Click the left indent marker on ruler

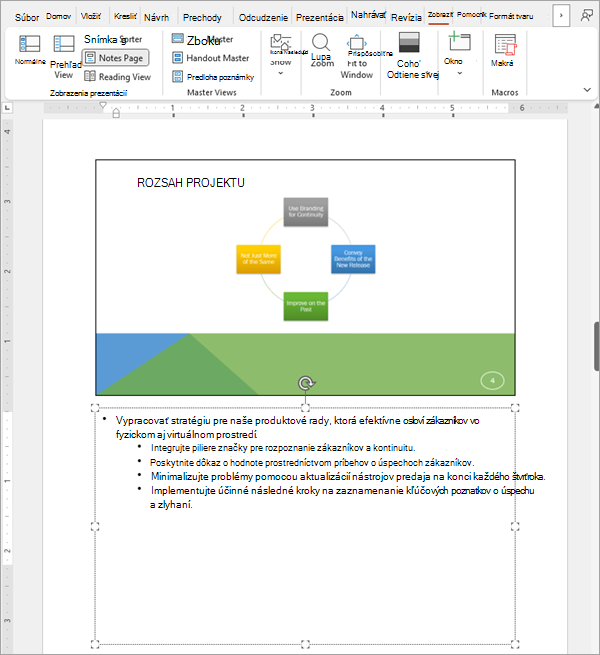(116, 113)
